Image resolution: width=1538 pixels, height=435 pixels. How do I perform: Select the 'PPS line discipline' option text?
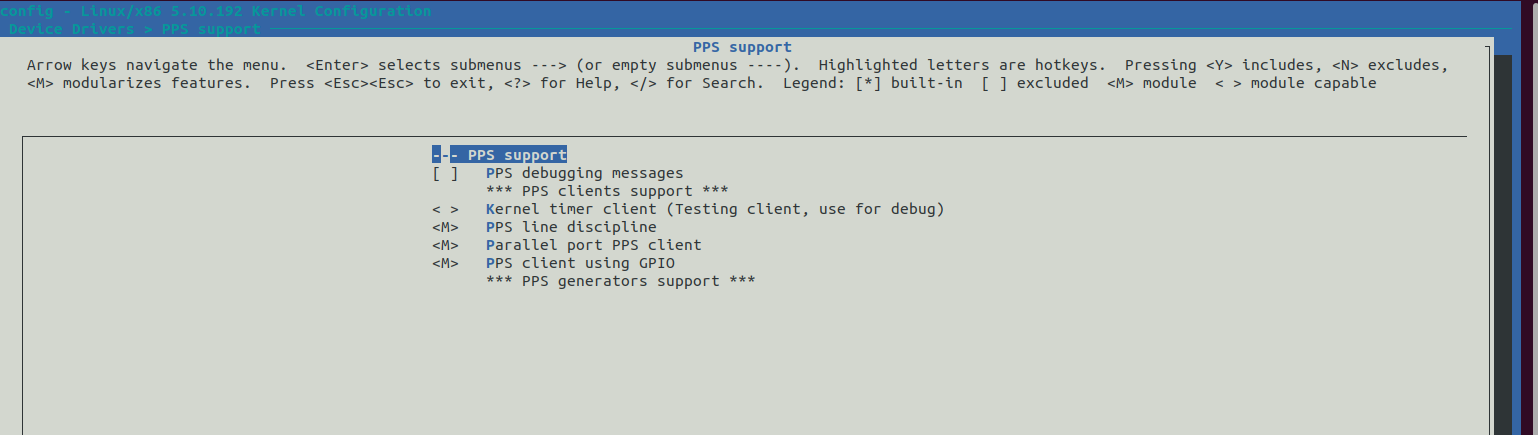point(571,227)
